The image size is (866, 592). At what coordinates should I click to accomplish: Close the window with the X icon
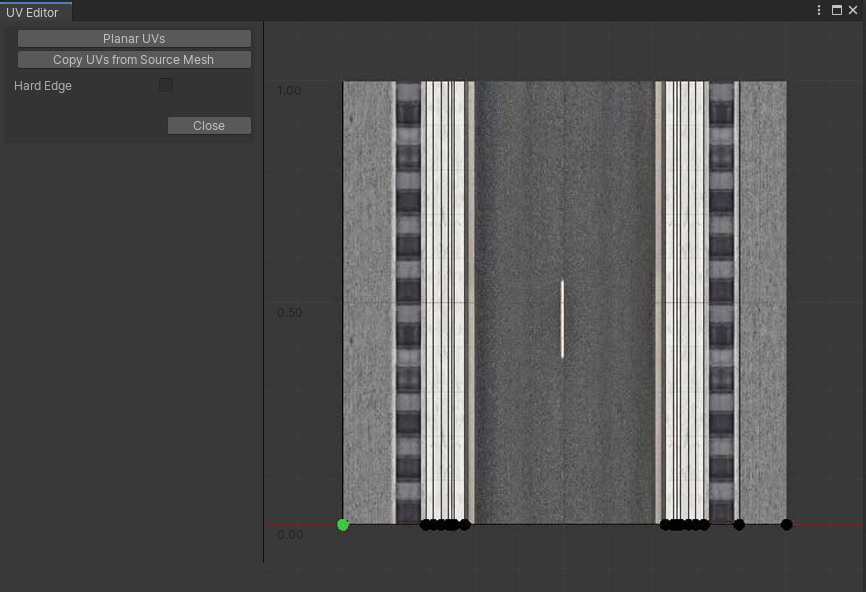(x=853, y=10)
